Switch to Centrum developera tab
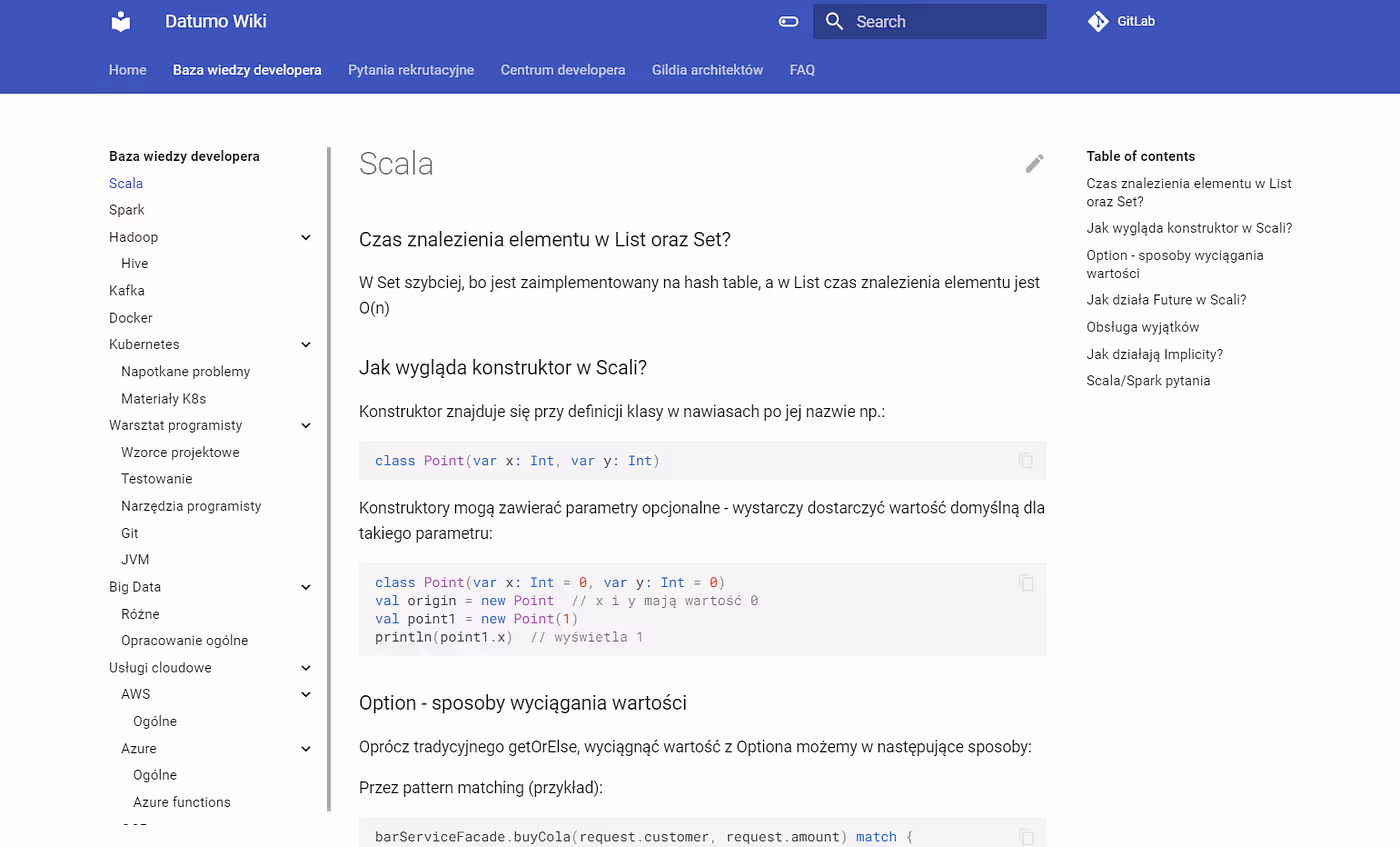The image size is (1400, 847). click(563, 70)
